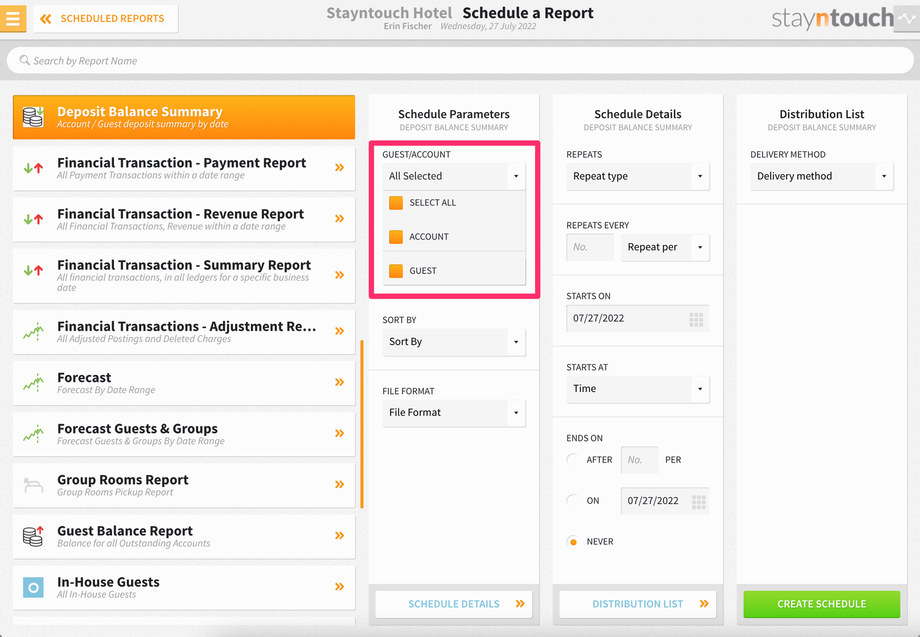Click the Repeats Every number field
Image resolution: width=920 pixels, height=637 pixels.
tap(590, 248)
